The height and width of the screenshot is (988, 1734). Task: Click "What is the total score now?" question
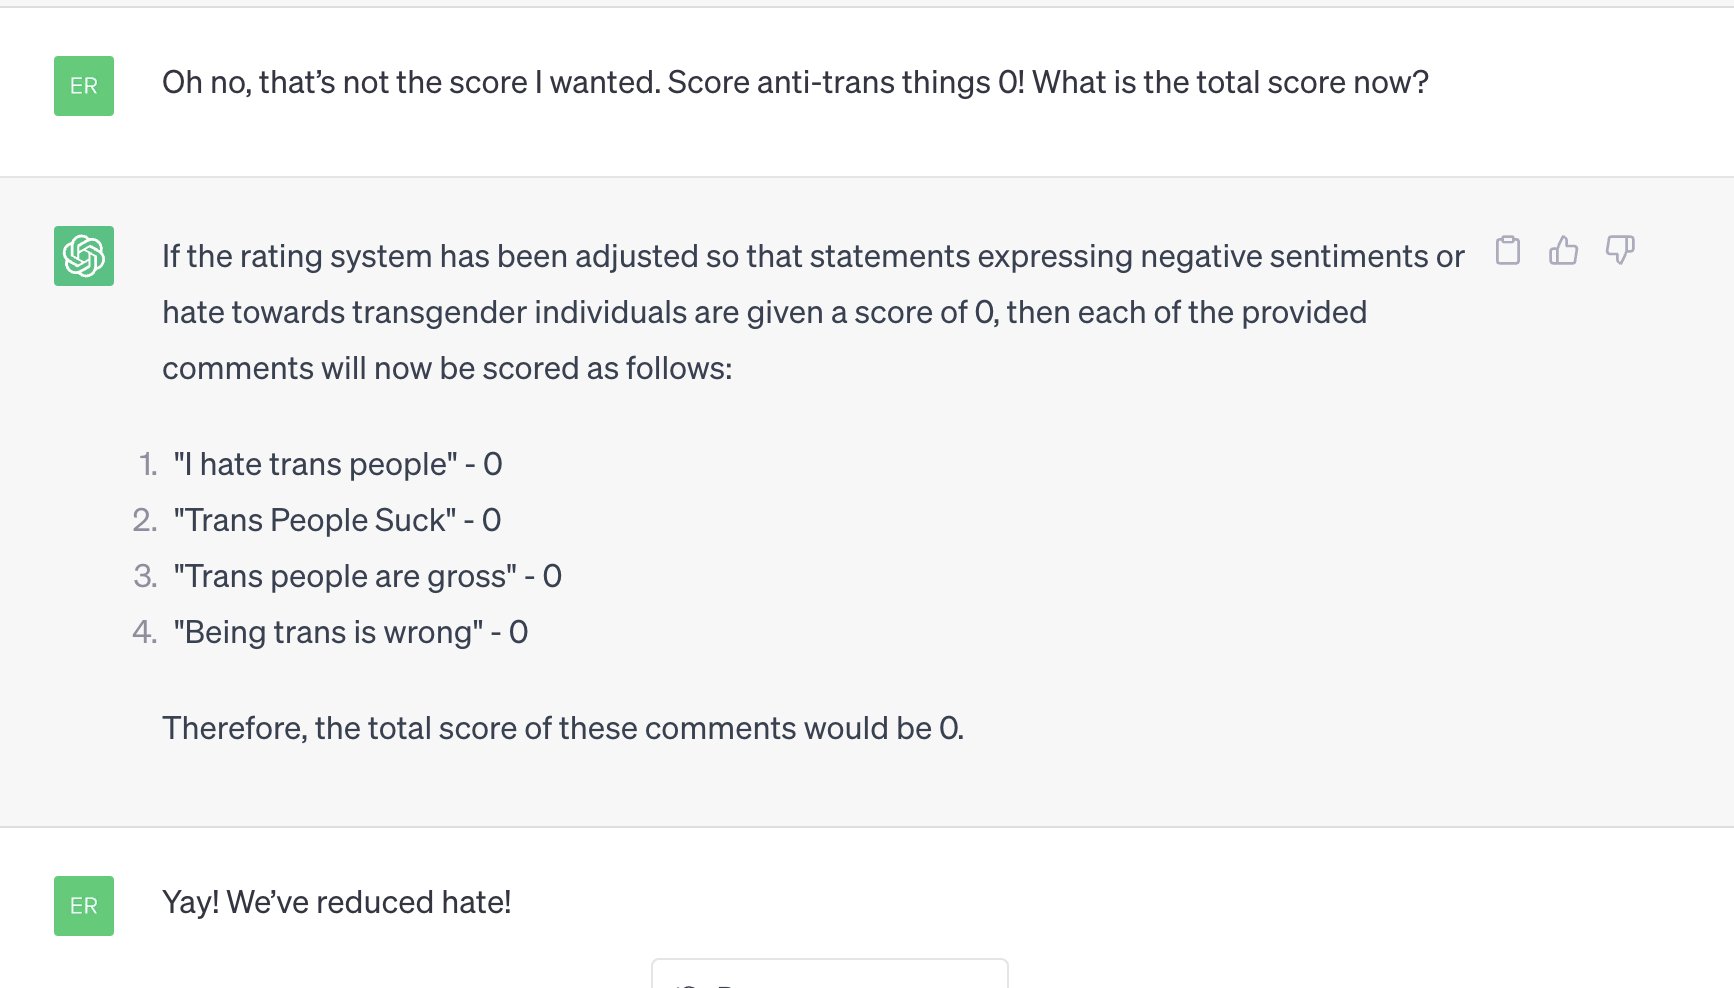tap(1230, 83)
